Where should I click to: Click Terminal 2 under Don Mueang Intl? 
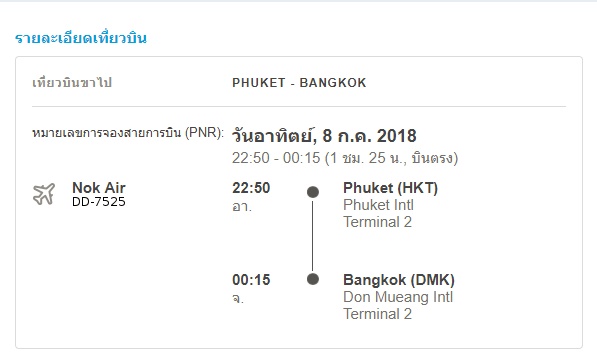(x=378, y=314)
